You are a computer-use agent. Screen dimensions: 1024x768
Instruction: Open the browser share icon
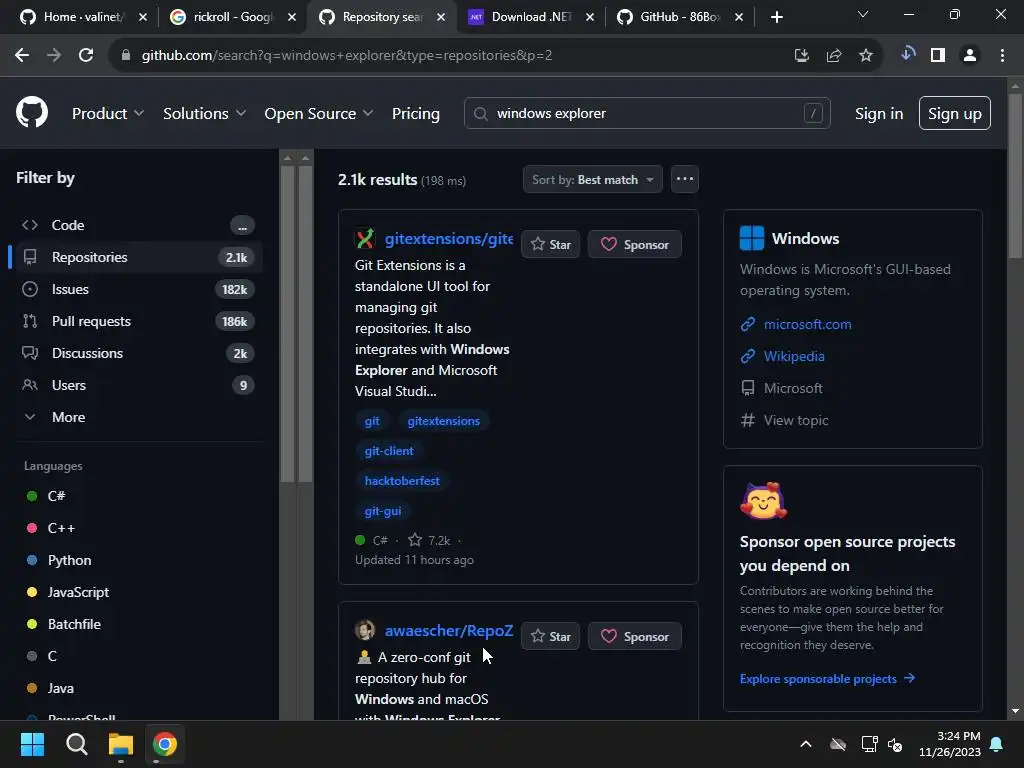833,56
